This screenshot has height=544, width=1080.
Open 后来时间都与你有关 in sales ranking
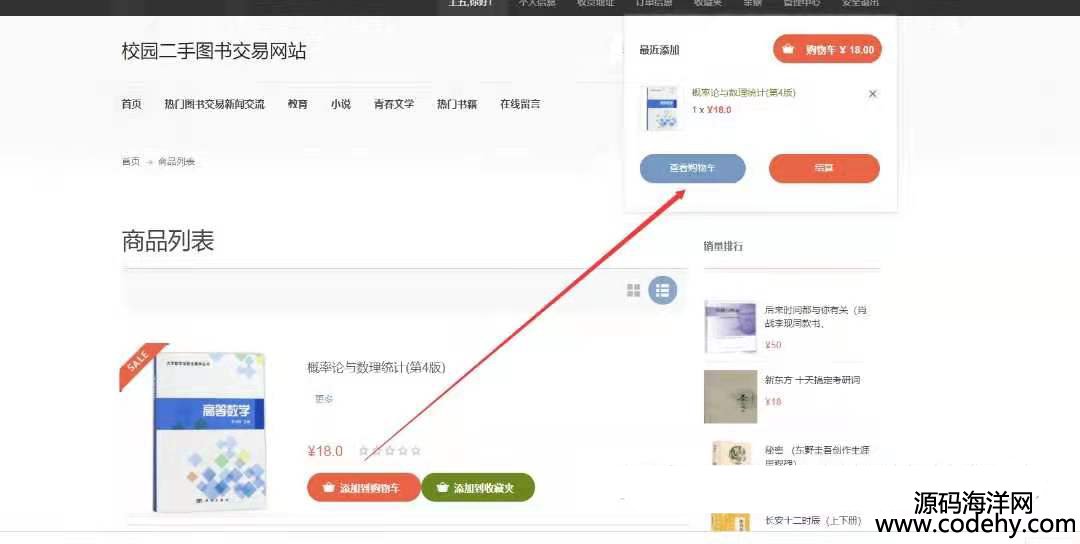(x=816, y=317)
